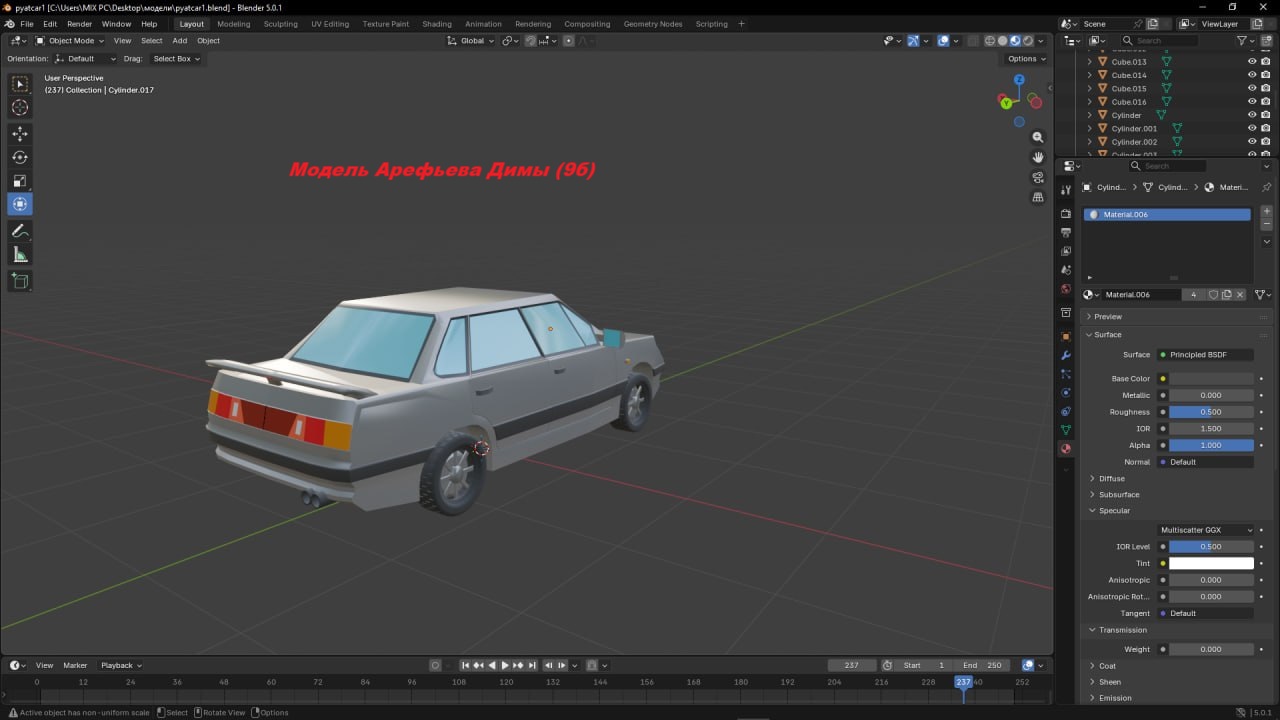Click Principled BSDF surface shader button
The height and width of the screenshot is (720, 1280).
tap(1204, 355)
